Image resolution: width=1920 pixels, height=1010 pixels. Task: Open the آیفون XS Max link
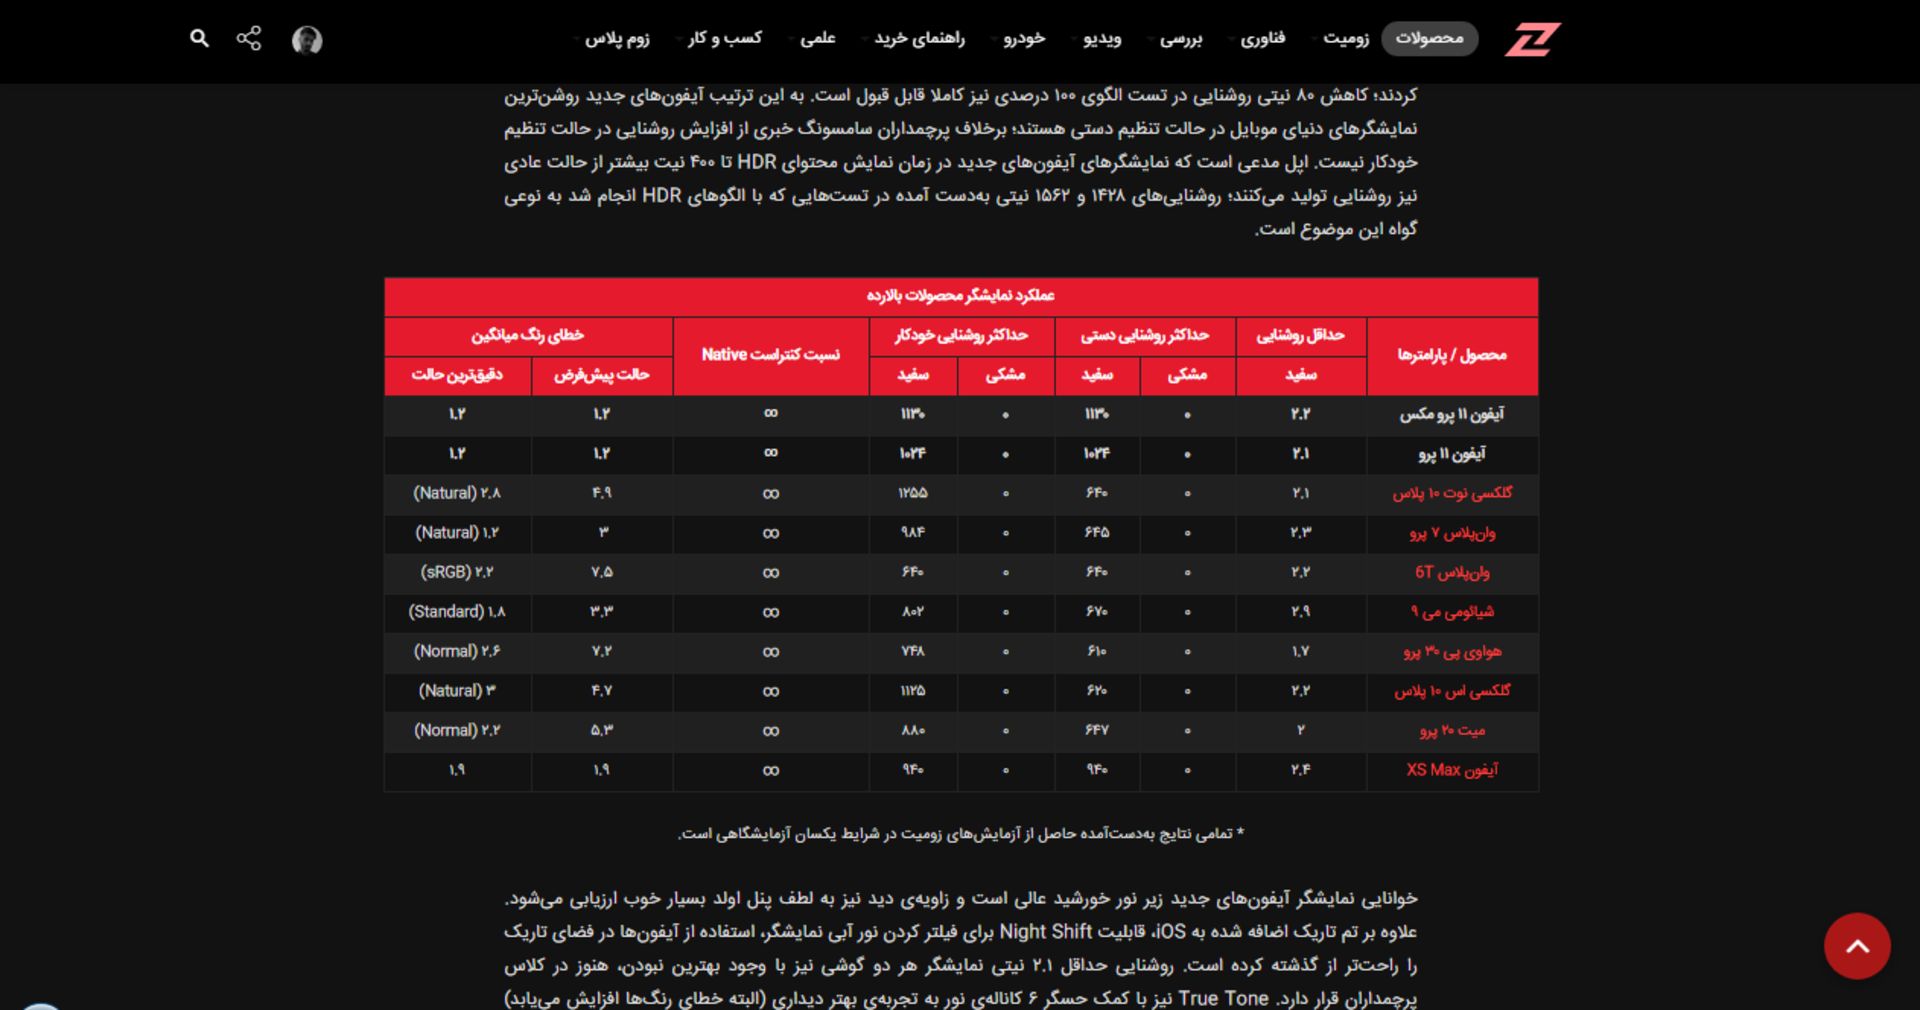click(x=1452, y=770)
